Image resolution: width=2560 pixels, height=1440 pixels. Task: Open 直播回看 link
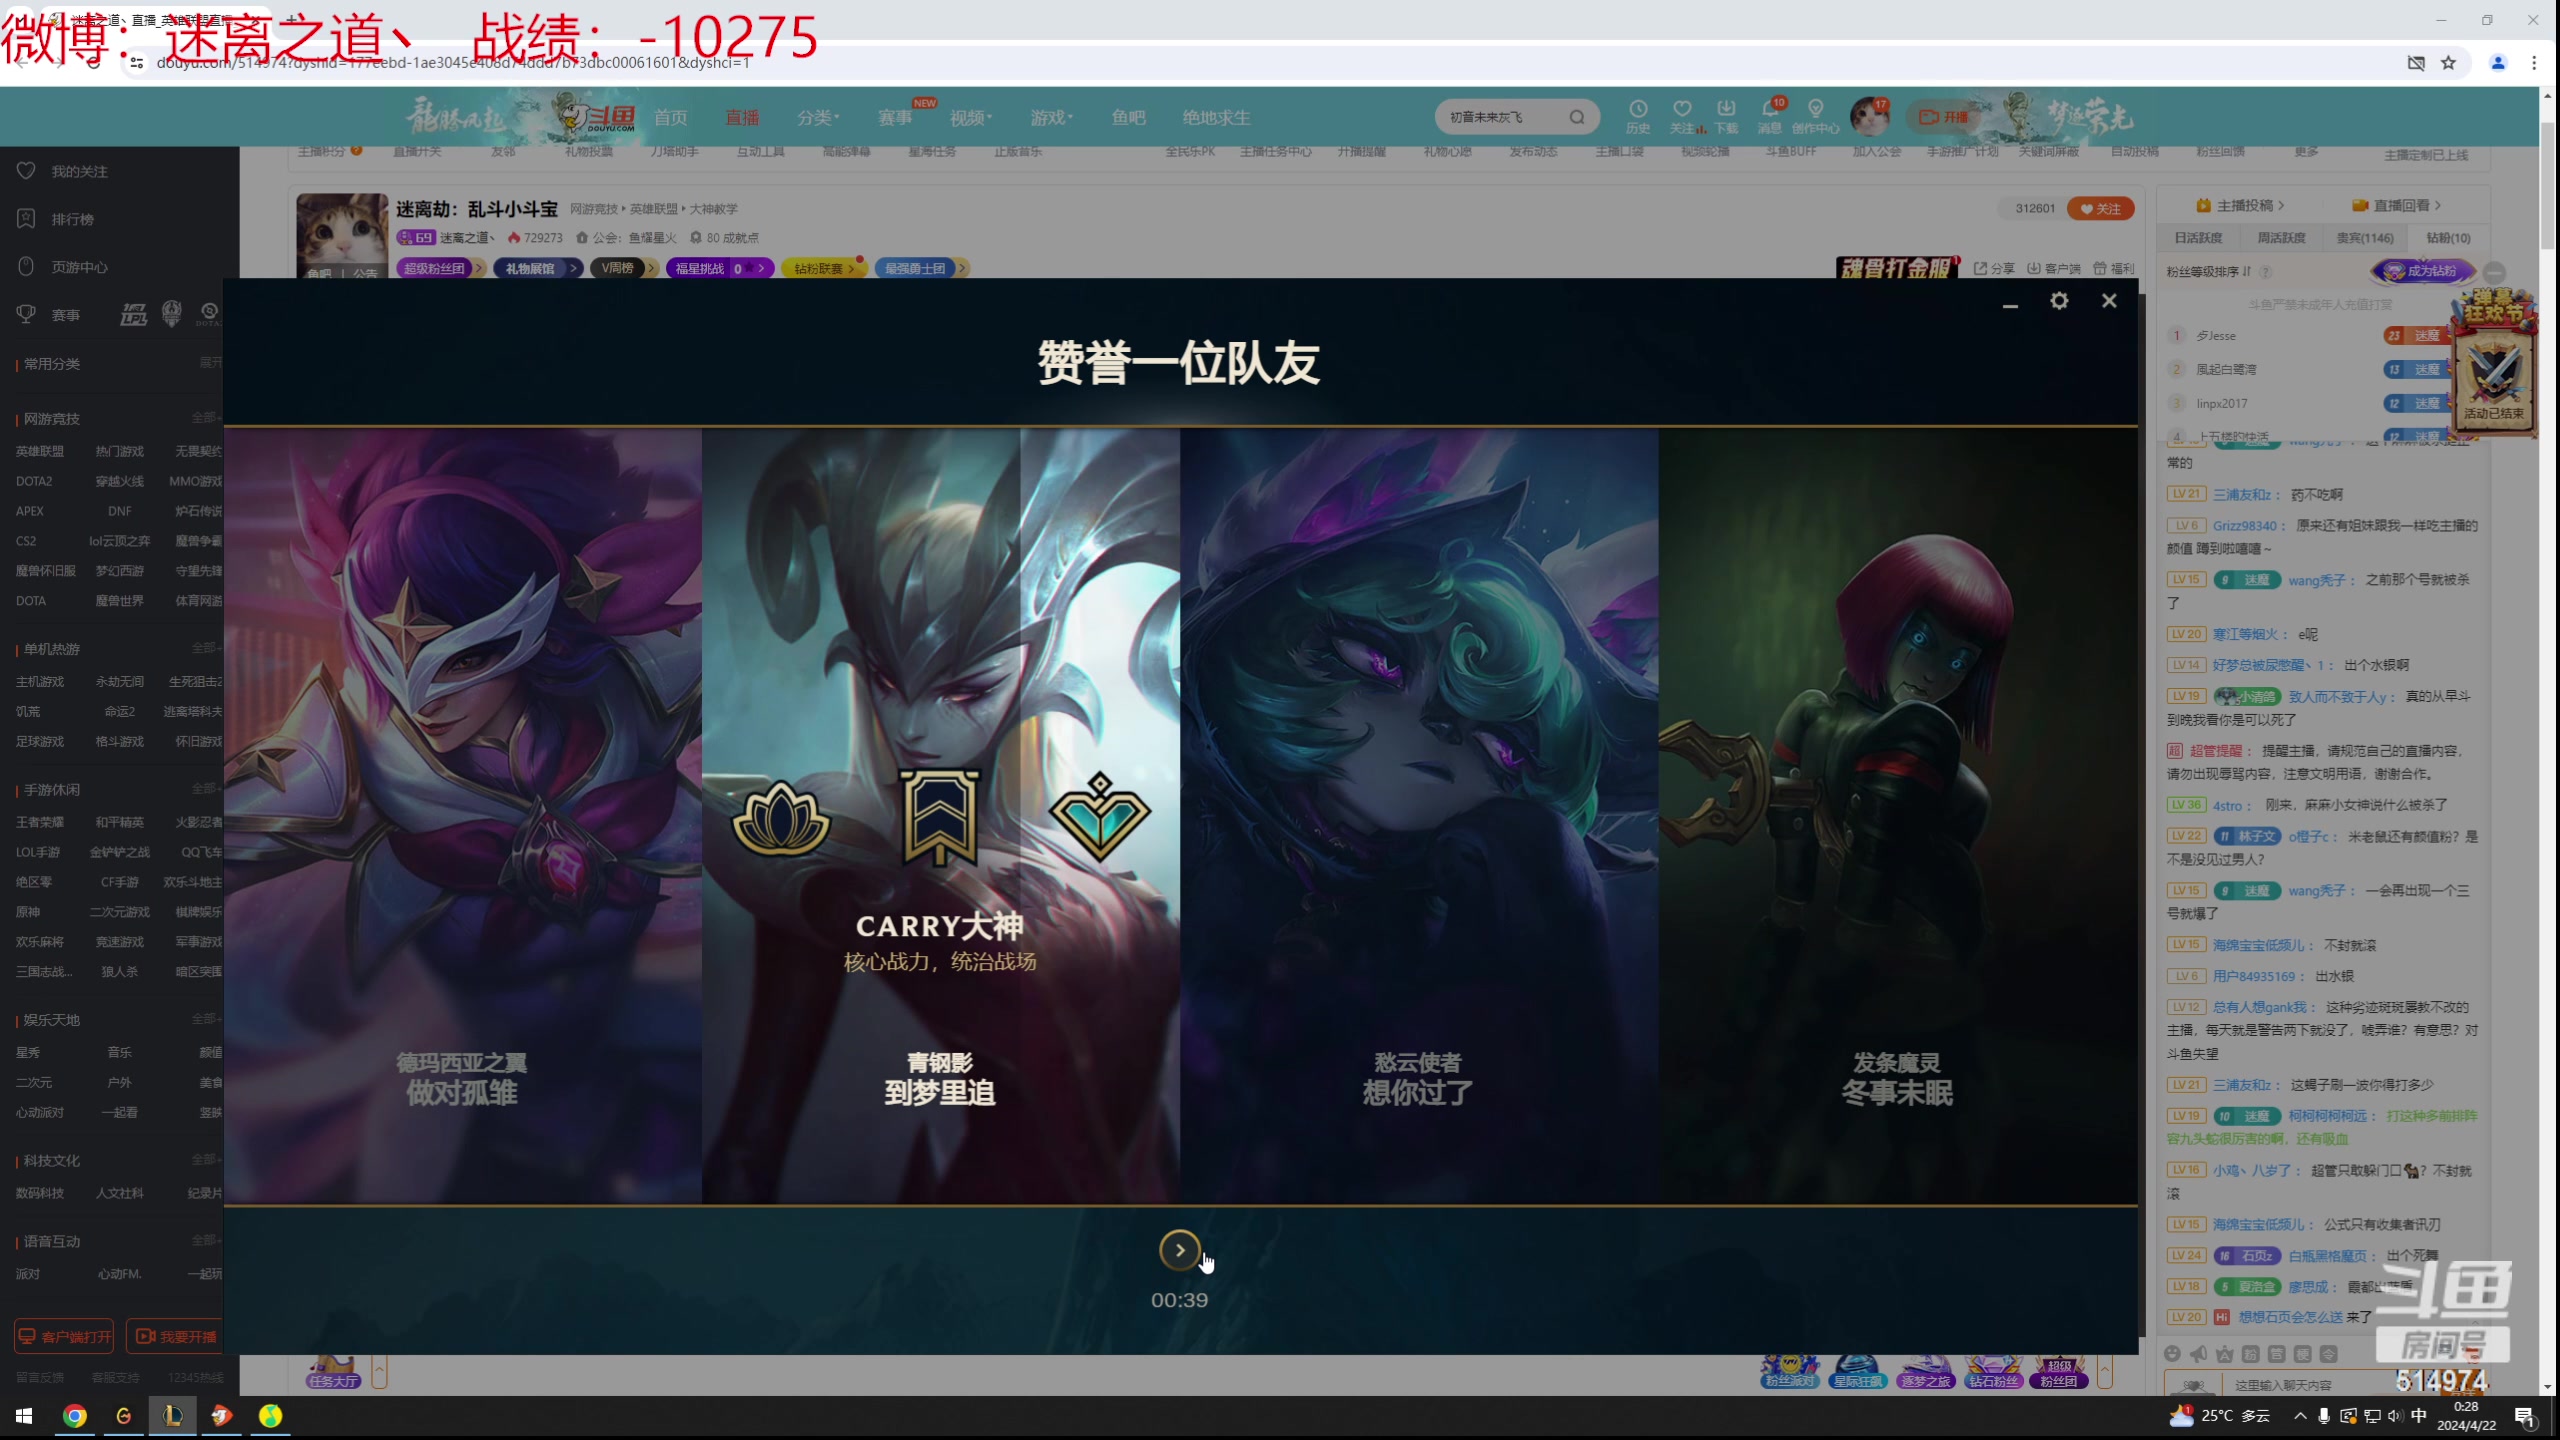pyautogui.click(x=2397, y=205)
